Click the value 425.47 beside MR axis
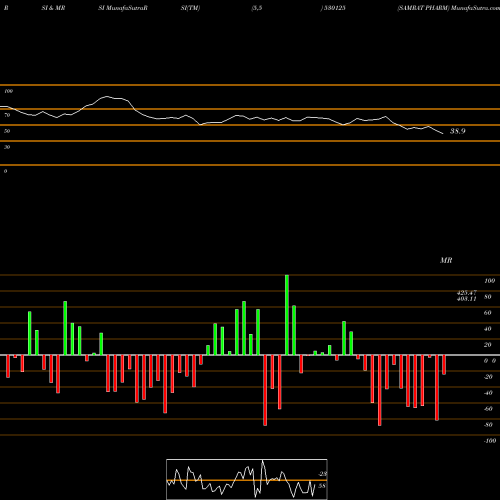 click(x=467, y=292)
